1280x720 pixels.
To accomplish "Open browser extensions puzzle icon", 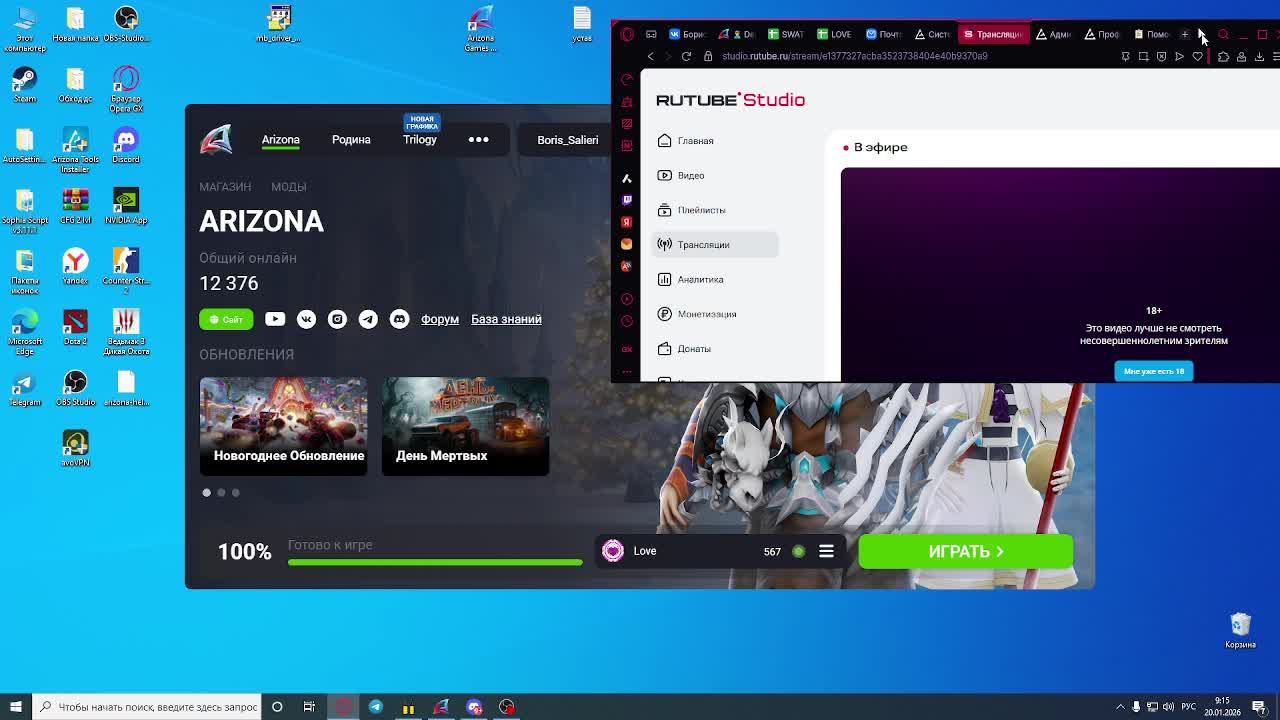I will pos(1223,57).
